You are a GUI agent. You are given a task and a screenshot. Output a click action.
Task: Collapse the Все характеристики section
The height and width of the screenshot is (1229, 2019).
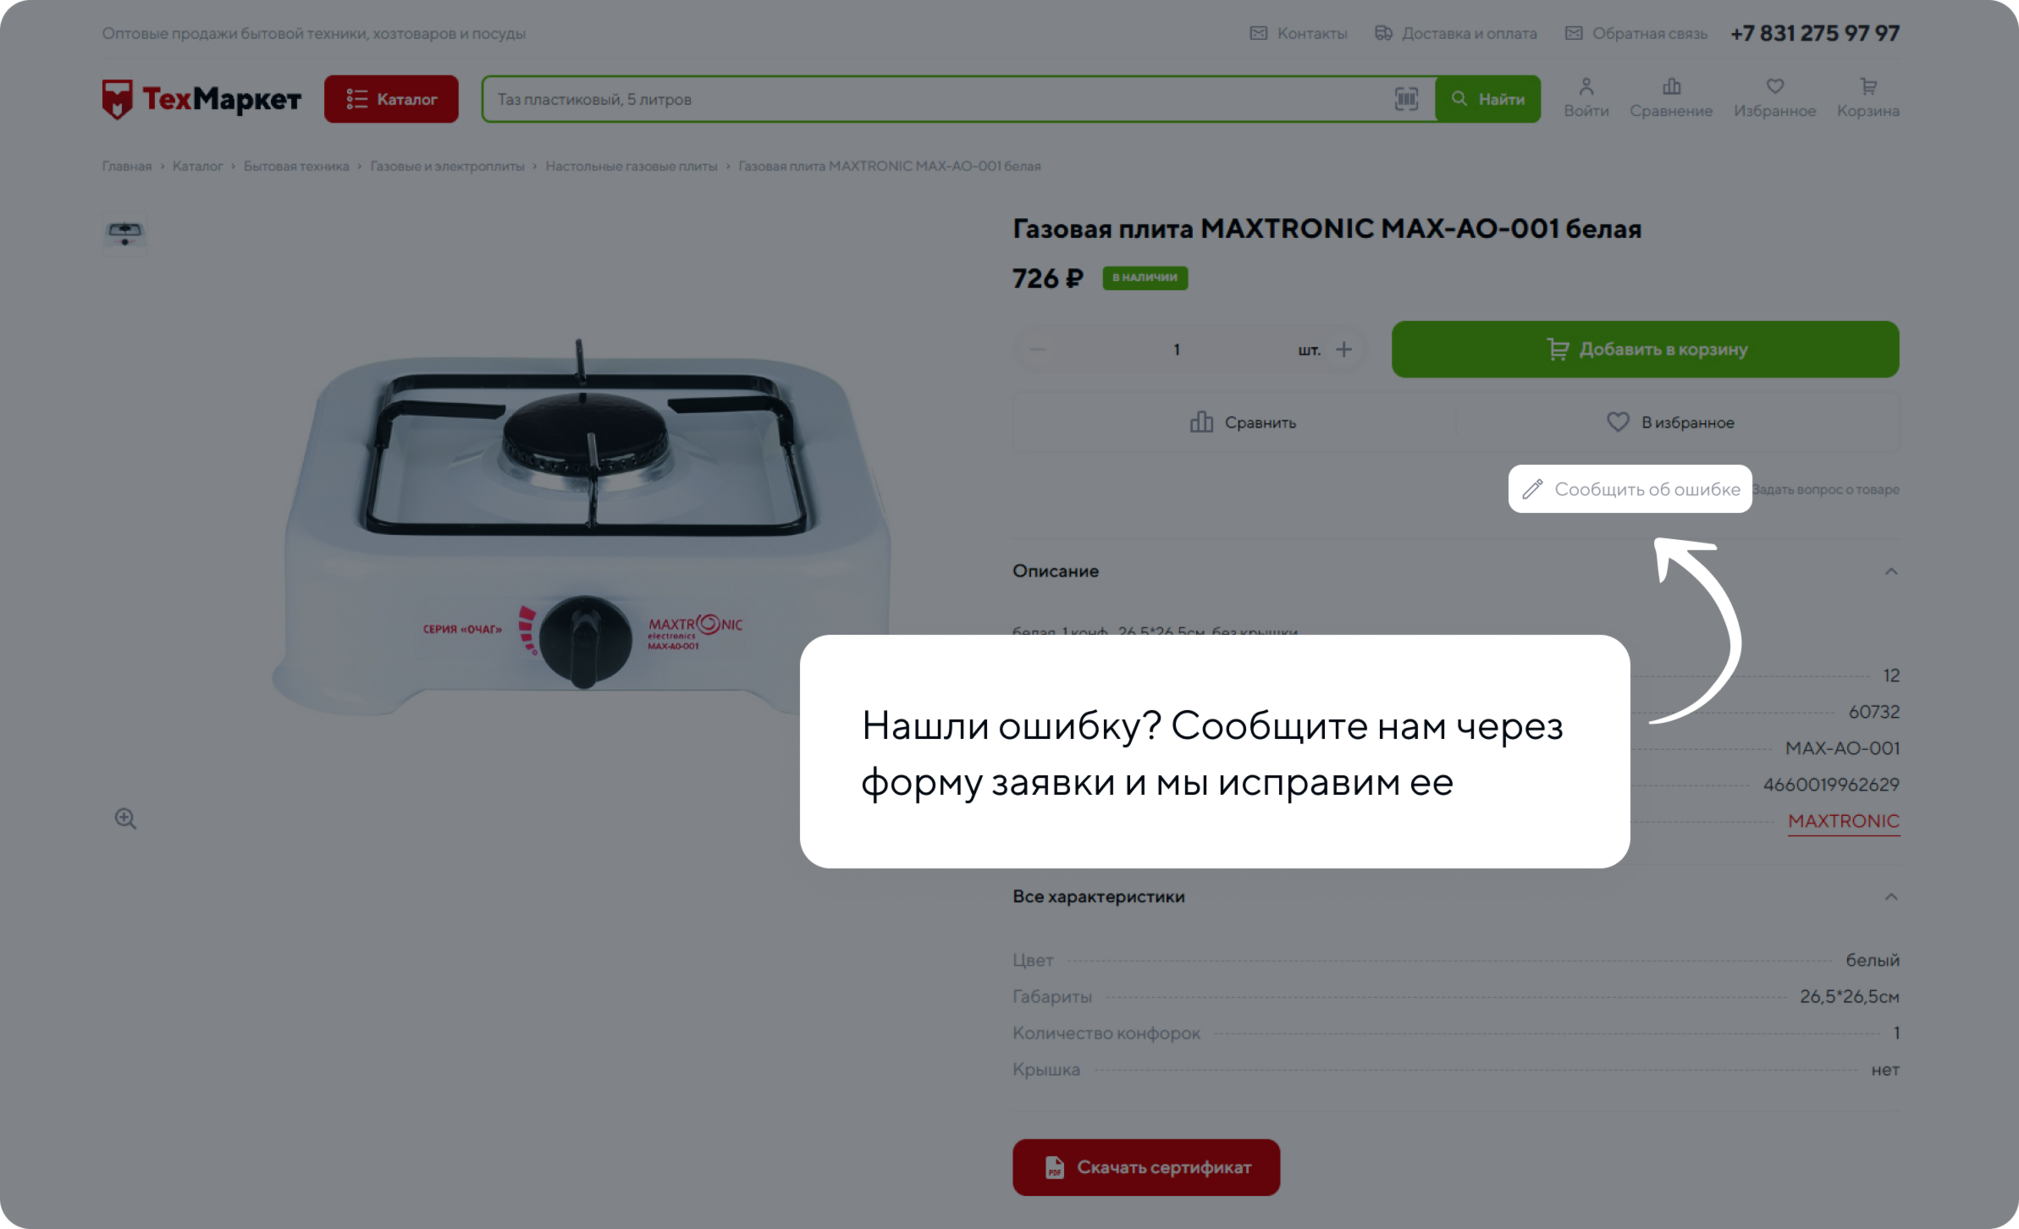(x=1890, y=896)
